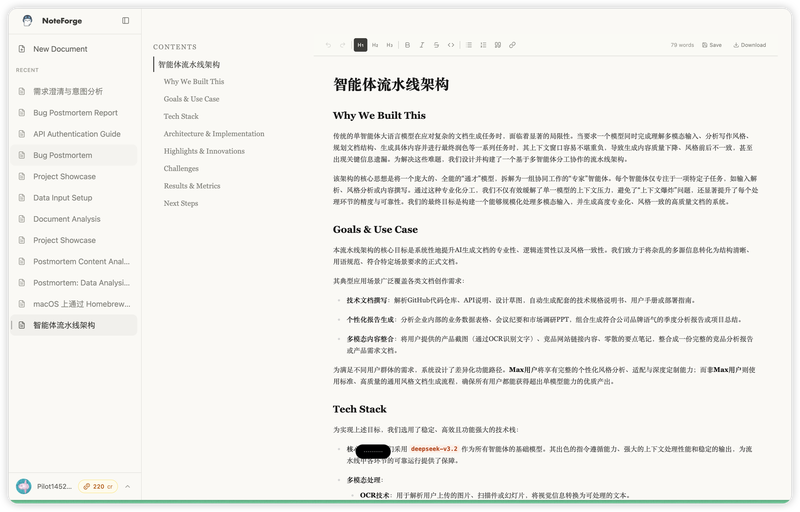The height and width of the screenshot is (512, 800).
Task: Insert a hyperlink with the link icon
Action: coord(513,45)
